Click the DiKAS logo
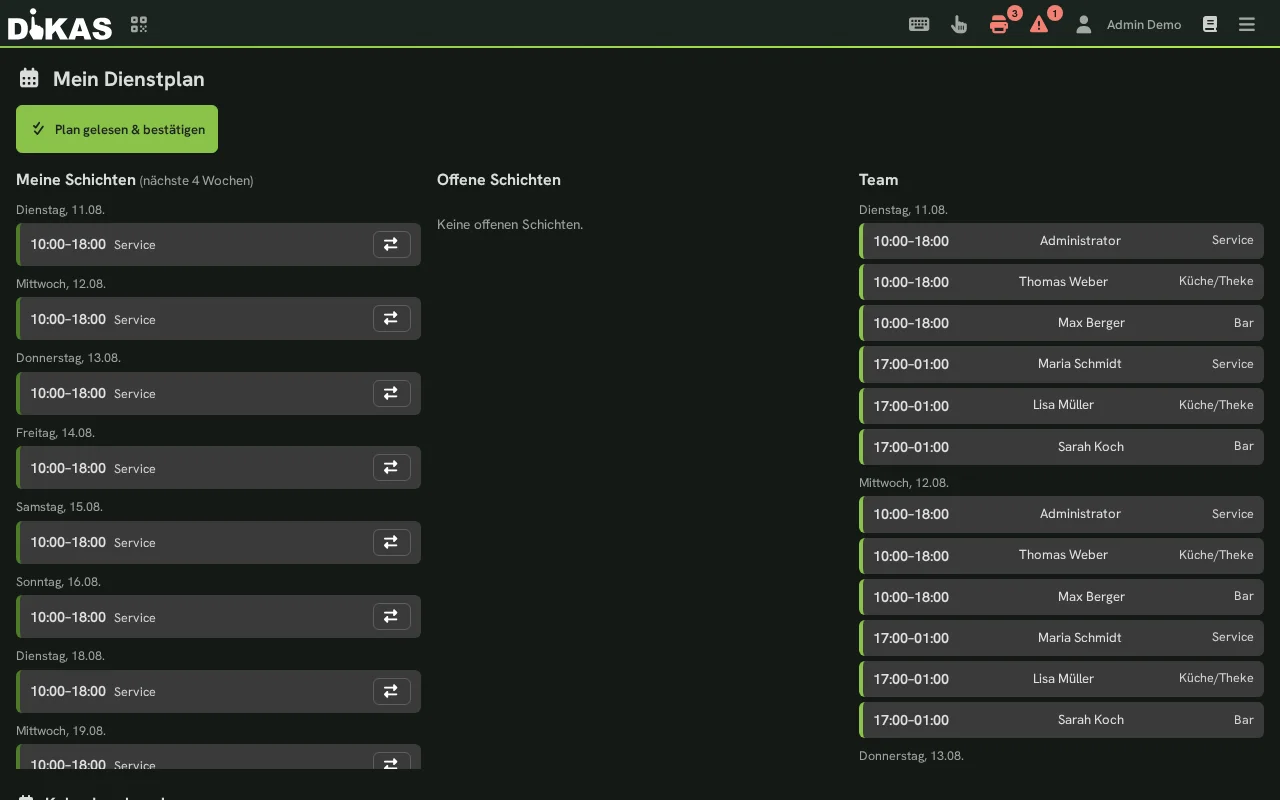This screenshot has width=1280, height=800. point(60,24)
